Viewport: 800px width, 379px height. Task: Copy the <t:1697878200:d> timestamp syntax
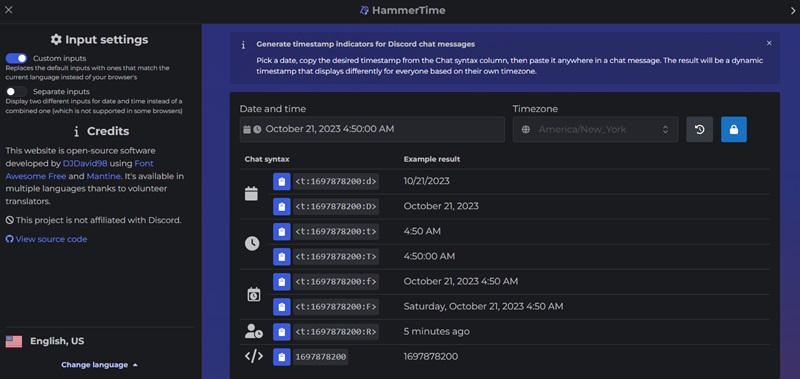(282, 182)
